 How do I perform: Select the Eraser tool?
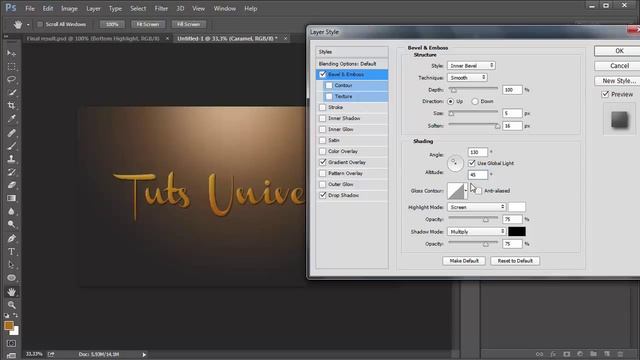coord(11,185)
